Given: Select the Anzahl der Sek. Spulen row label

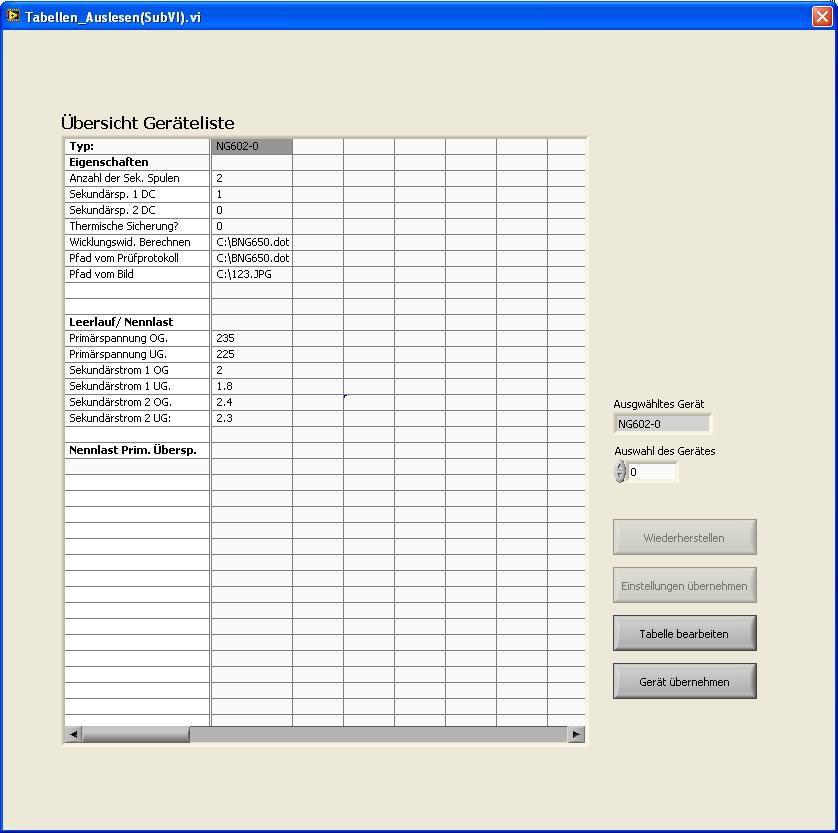Looking at the screenshot, I should point(137,178).
